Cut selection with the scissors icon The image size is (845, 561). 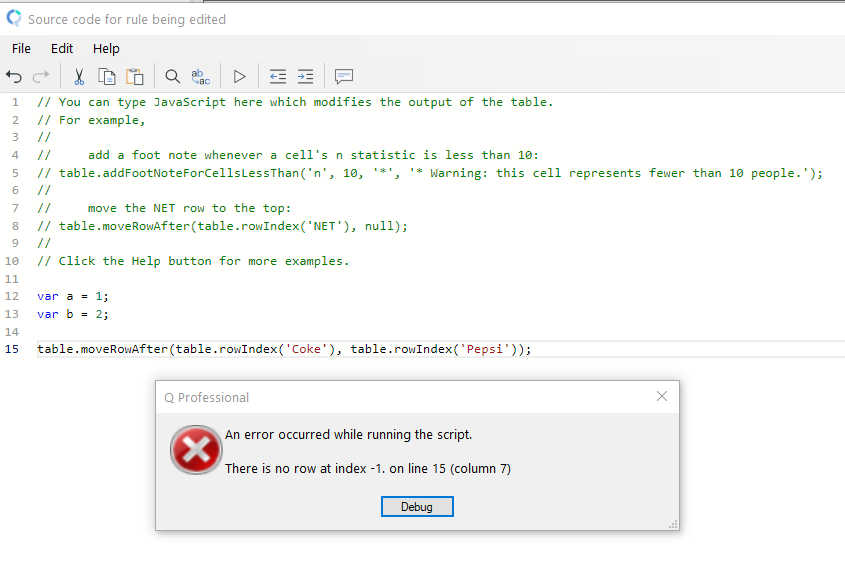(79, 76)
